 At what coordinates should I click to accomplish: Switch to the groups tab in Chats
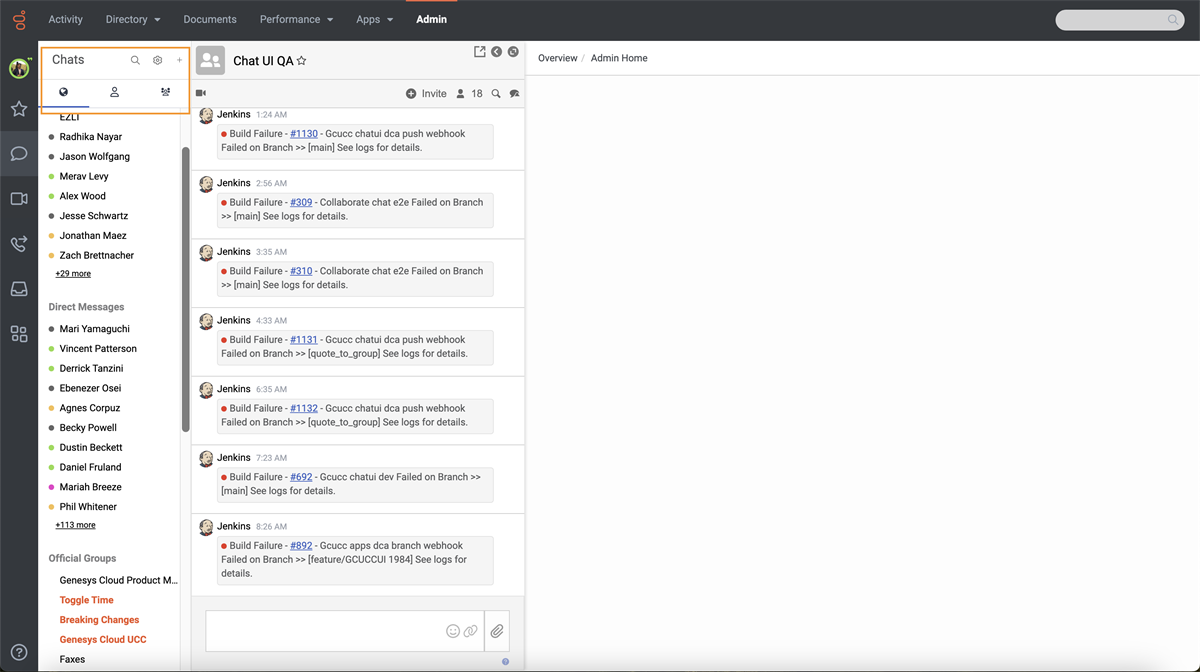pyautogui.click(x=165, y=92)
